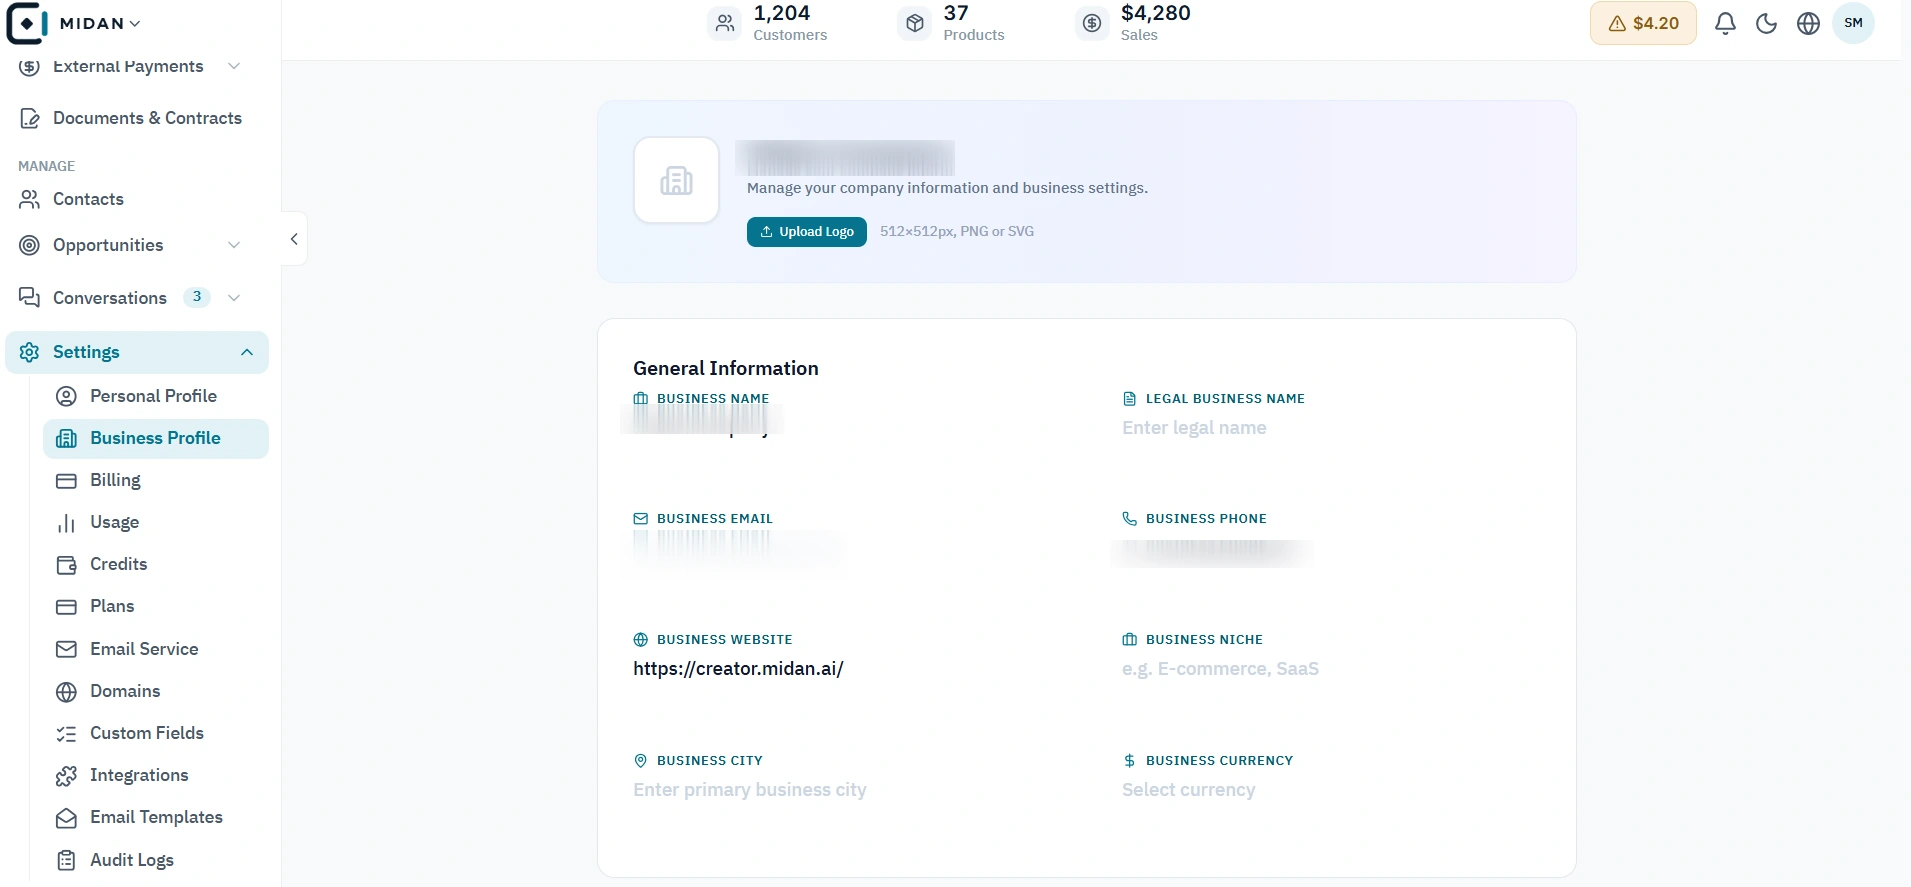1911x887 pixels.
Task: Open the SM user avatar
Action: pyautogui.click(x=1853, y=23)
